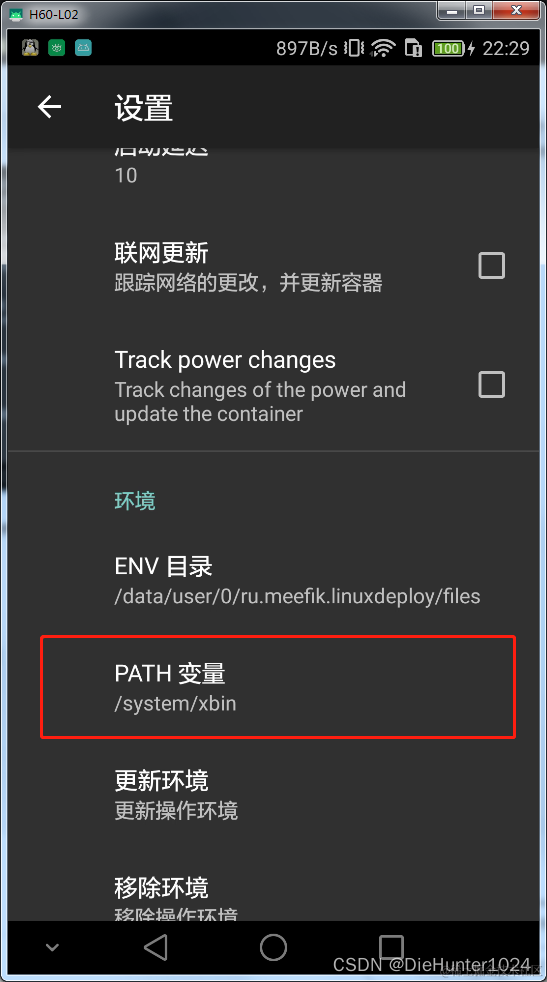The width and height of the screenshot is (547, 982).
Task: Tap 更新环境 to update the environment
Action: (273, 795)
